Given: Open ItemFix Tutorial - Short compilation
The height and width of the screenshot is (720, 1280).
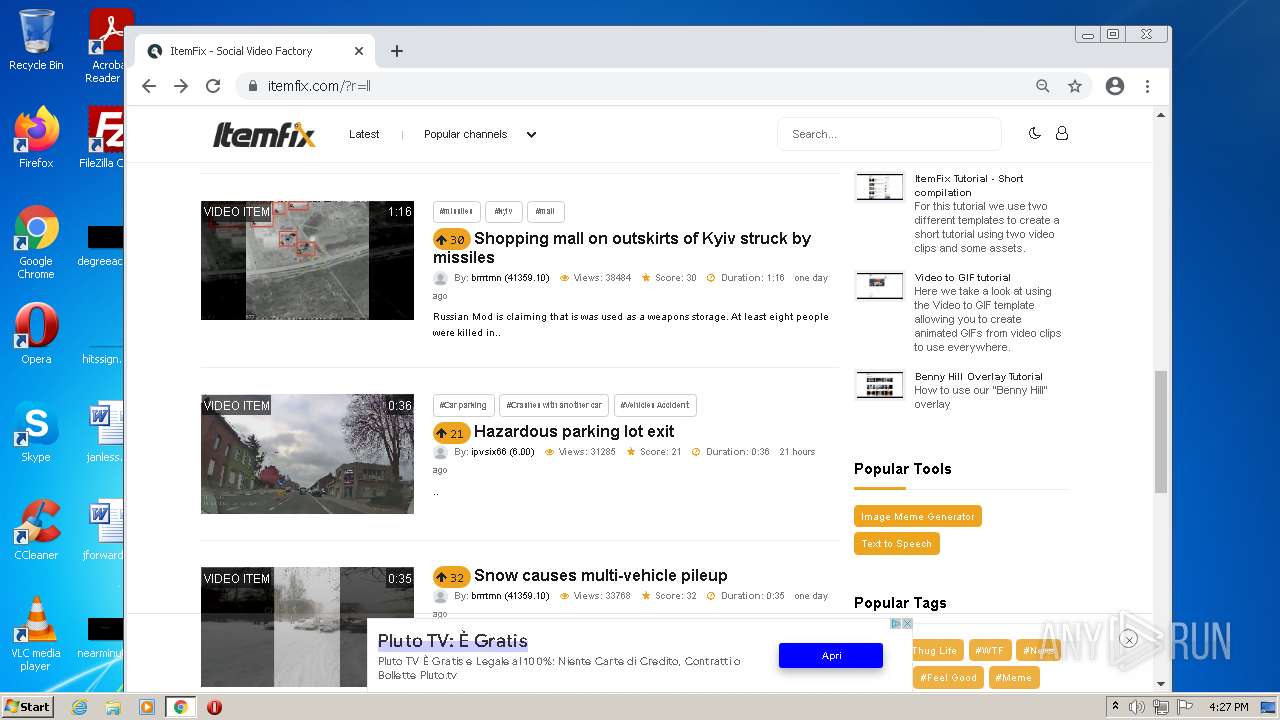Looking at the screenshot, I should point(968,185).
